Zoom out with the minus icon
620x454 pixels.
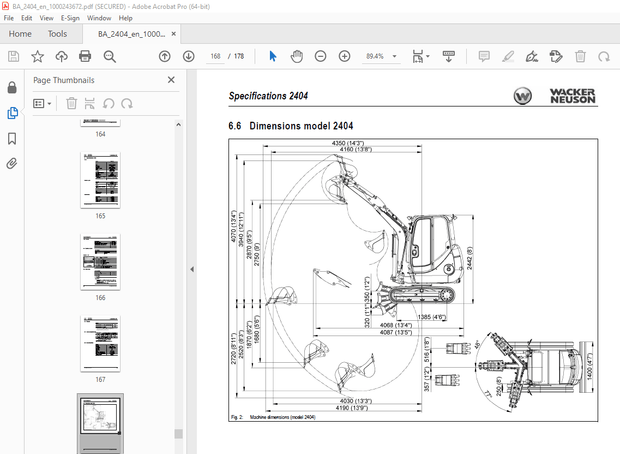click(x=320, y=57)
